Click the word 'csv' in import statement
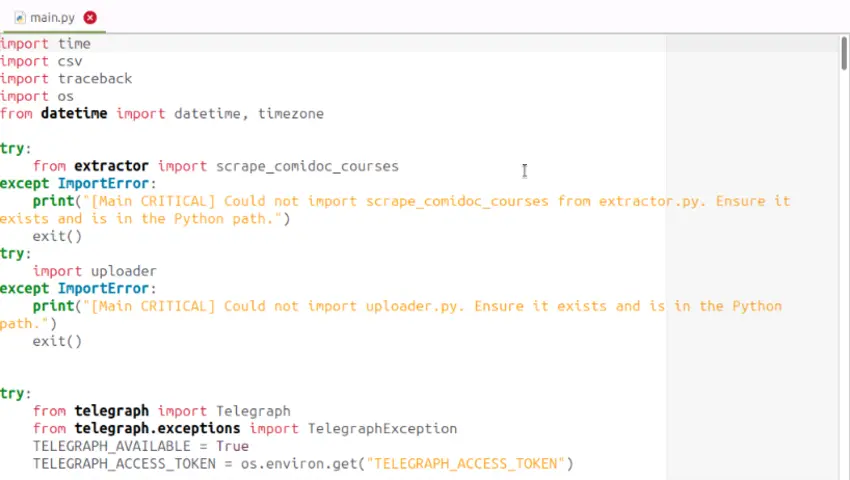This screenshot has width=850, height=480. [70, 61]
